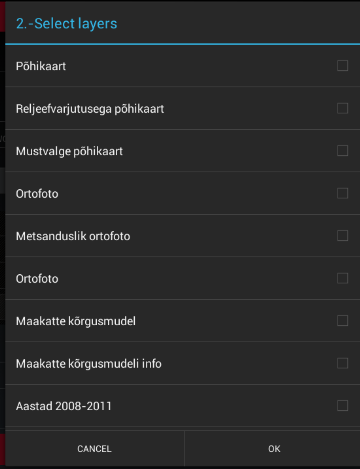This screenshot has width=360, height=469.
Task: Tick the Mustvalge põhikaart checkbox
Action: pos(342,151)
